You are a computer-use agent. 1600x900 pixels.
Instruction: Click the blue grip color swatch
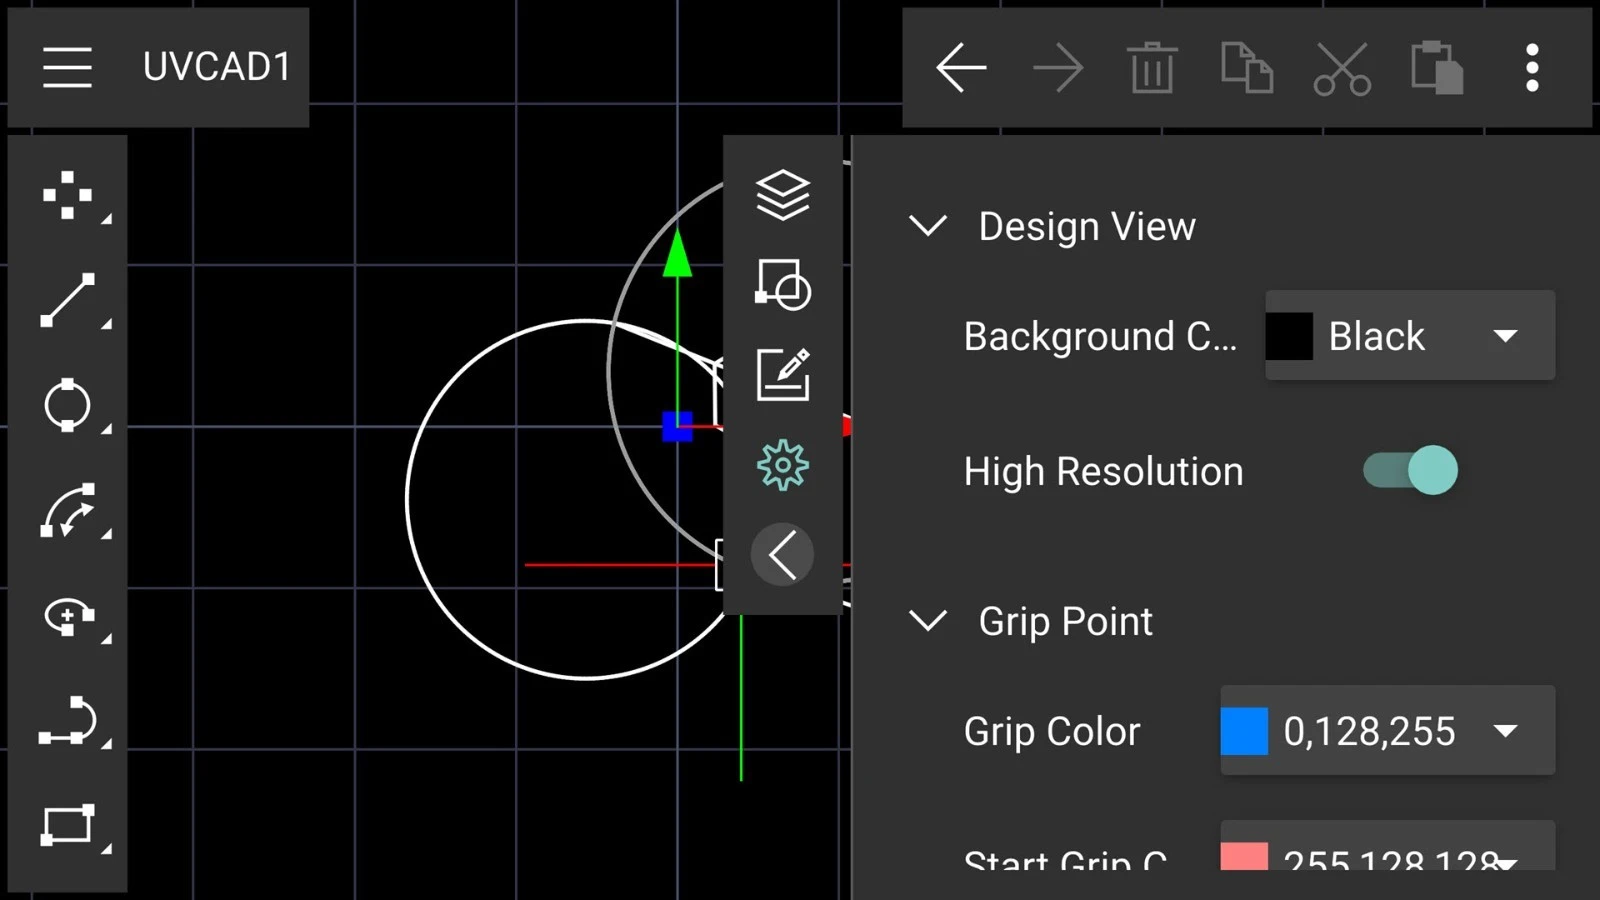(x=1244, y=731)
